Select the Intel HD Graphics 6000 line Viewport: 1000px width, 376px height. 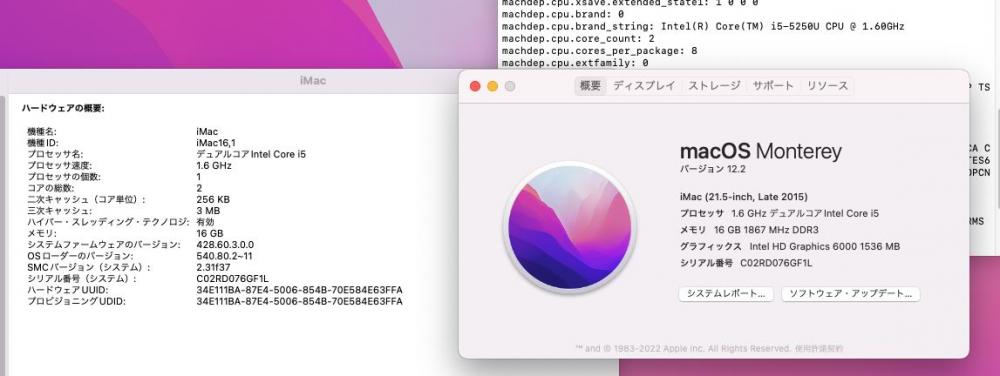click(x=790, y=247)
